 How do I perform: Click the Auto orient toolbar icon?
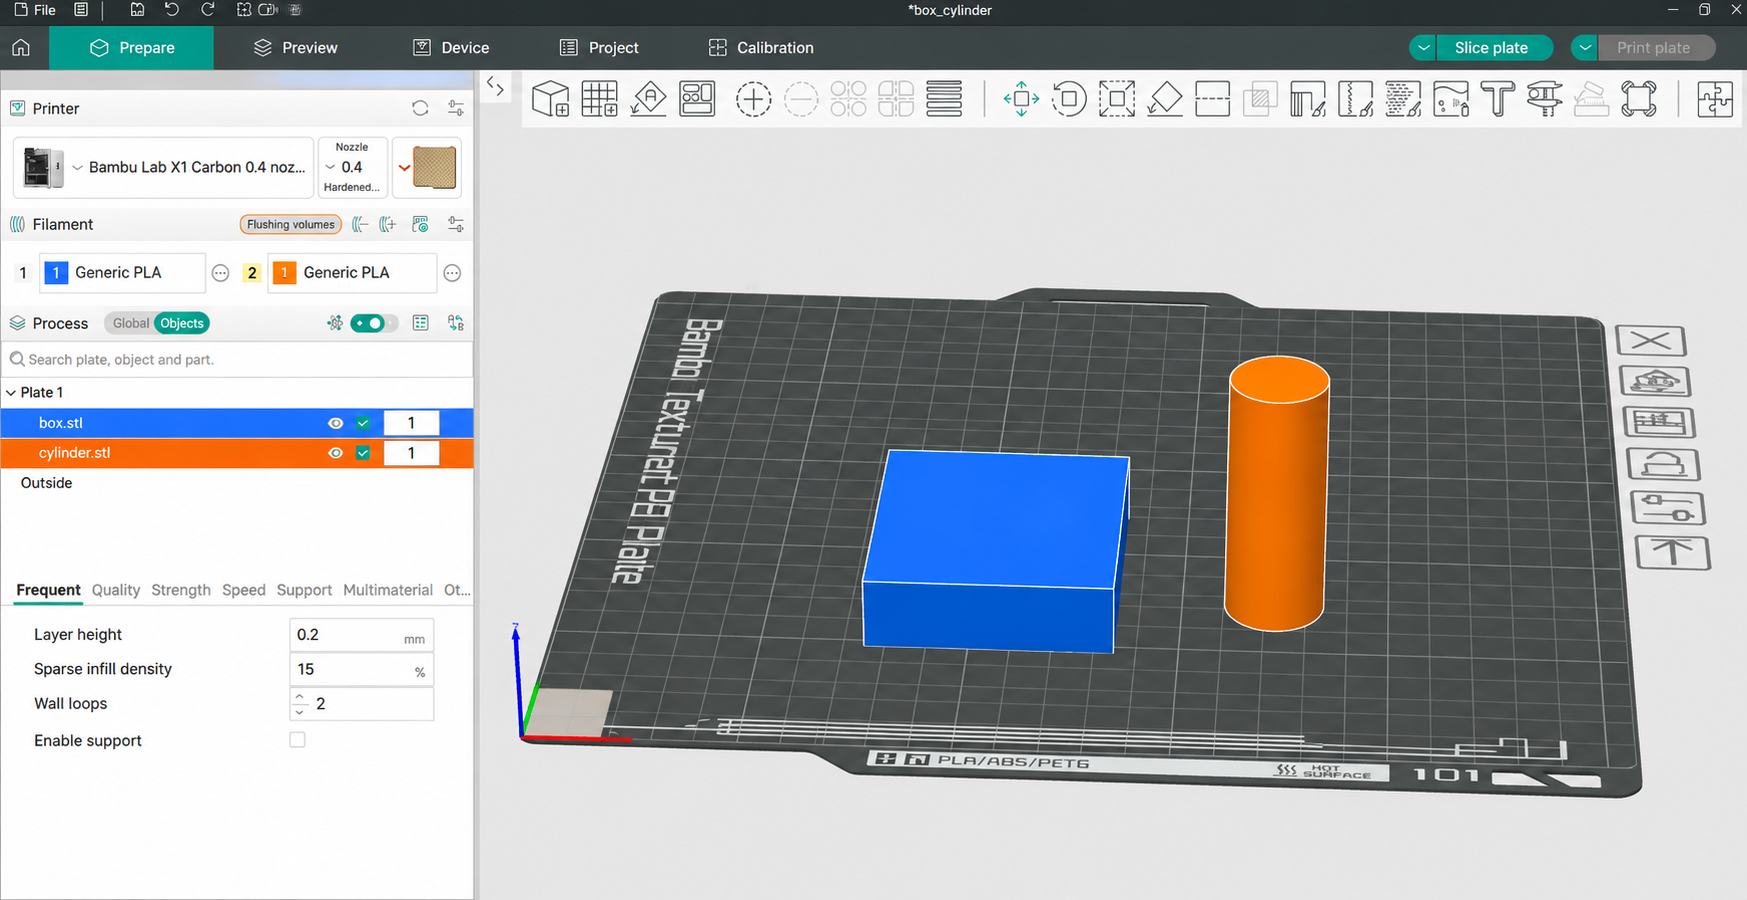point(649,99)
